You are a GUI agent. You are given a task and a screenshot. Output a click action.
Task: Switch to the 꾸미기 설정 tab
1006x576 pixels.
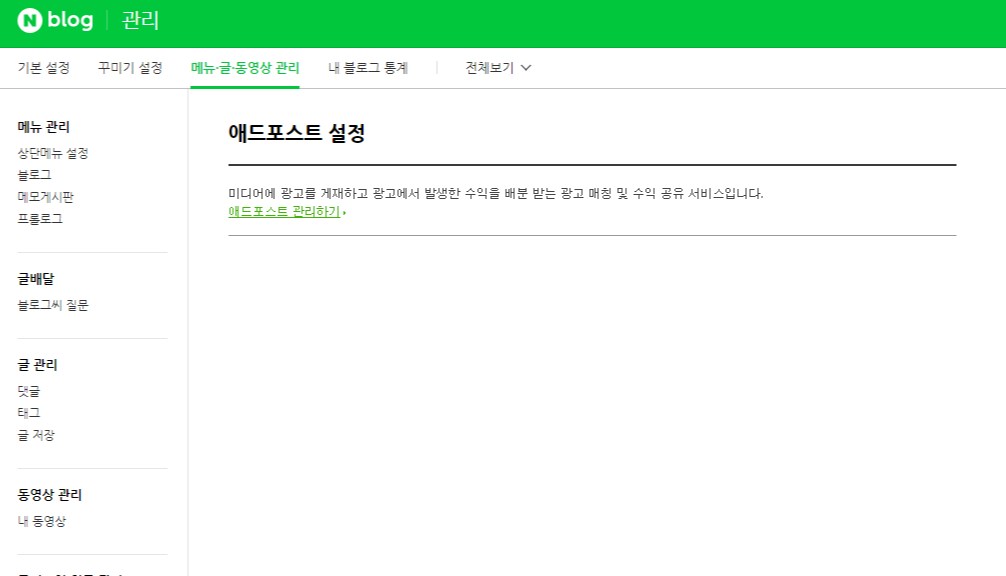click(x=130, y=68)
